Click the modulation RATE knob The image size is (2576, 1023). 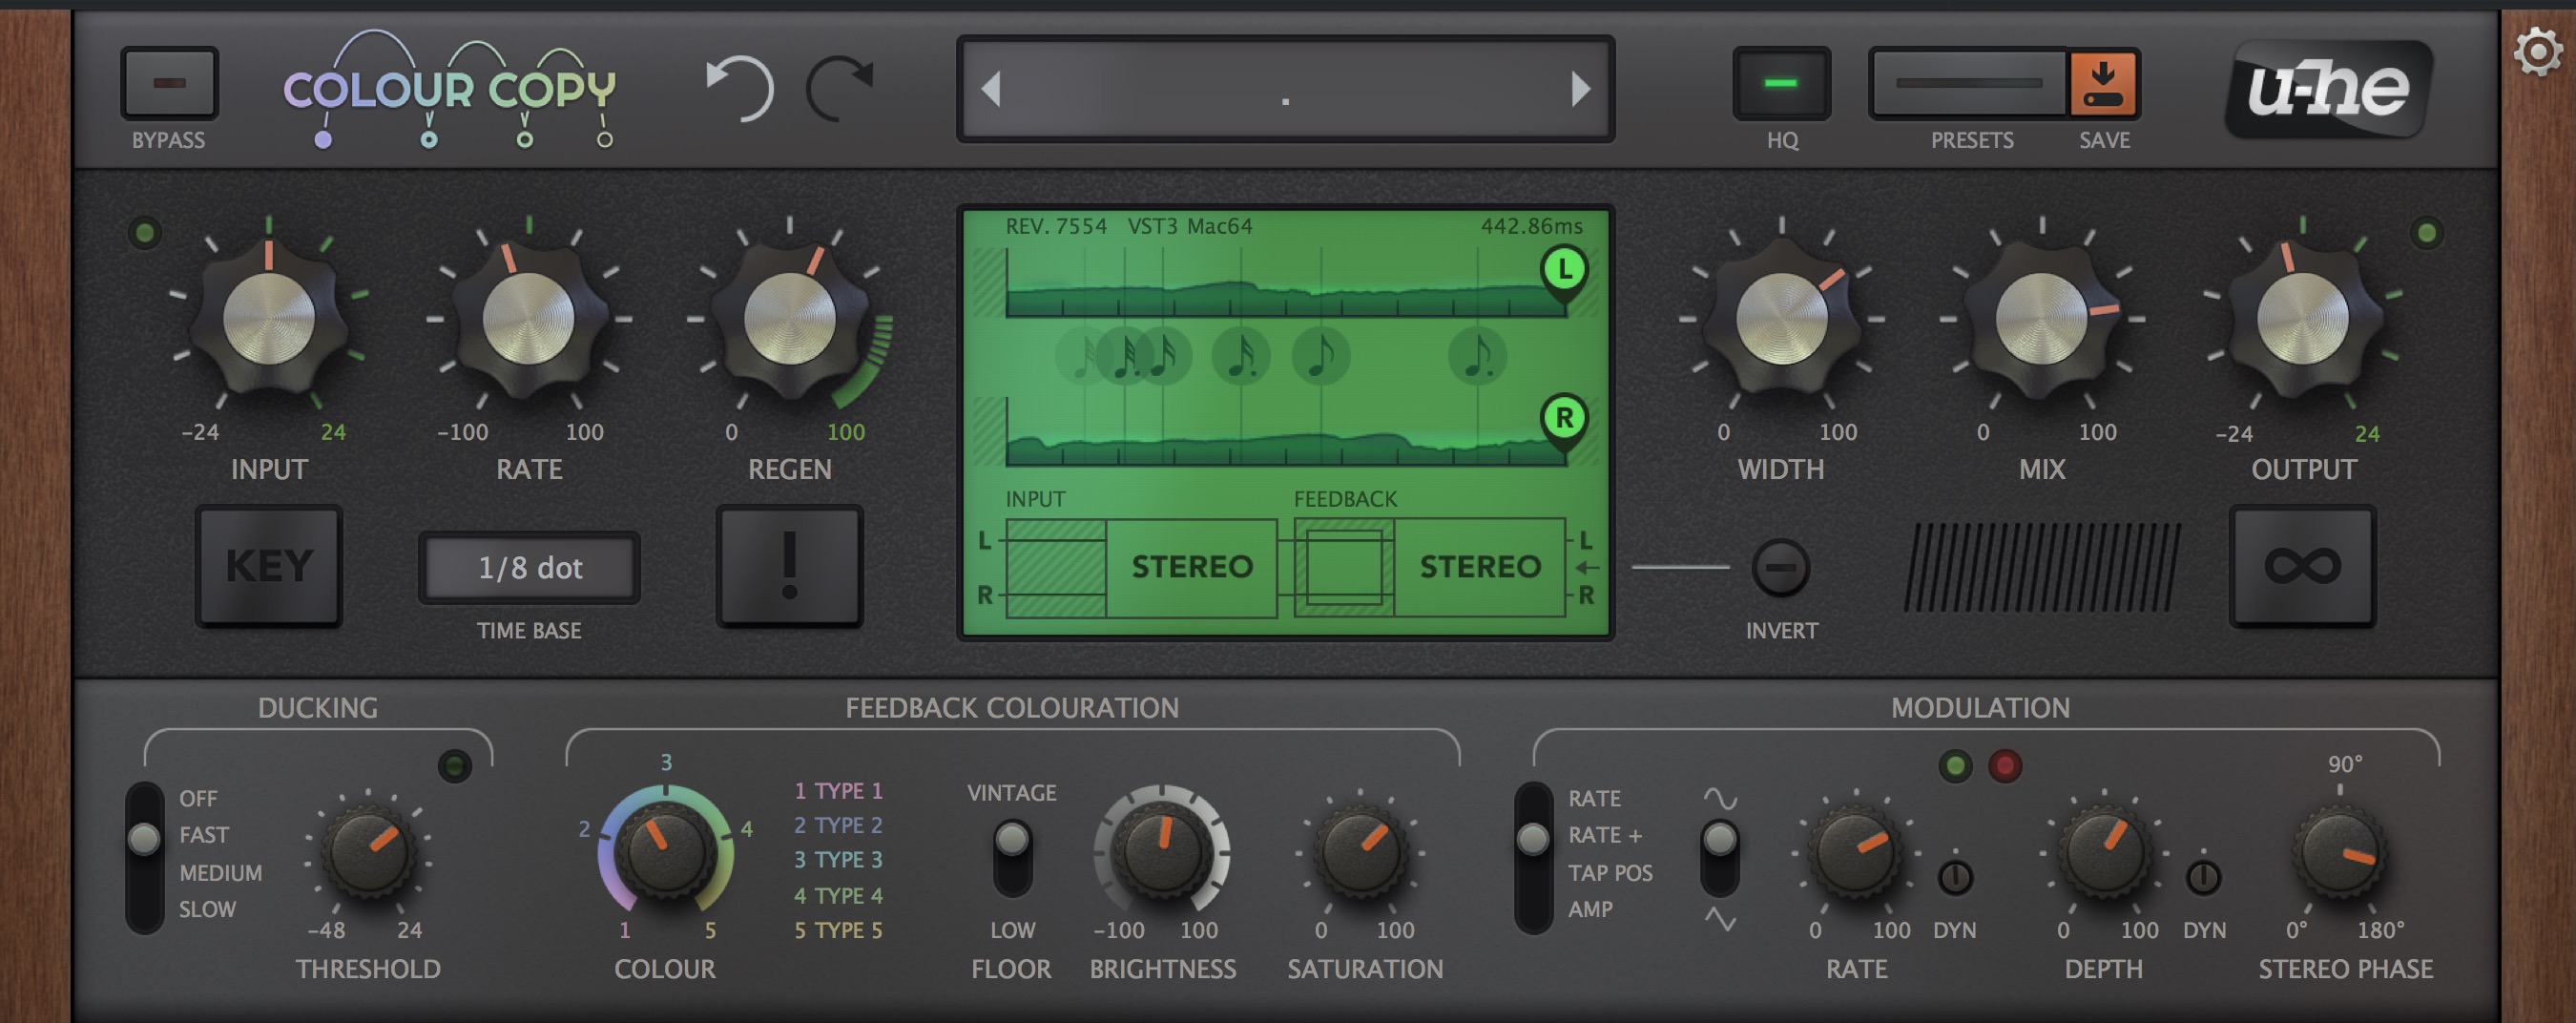(1855, 852)
